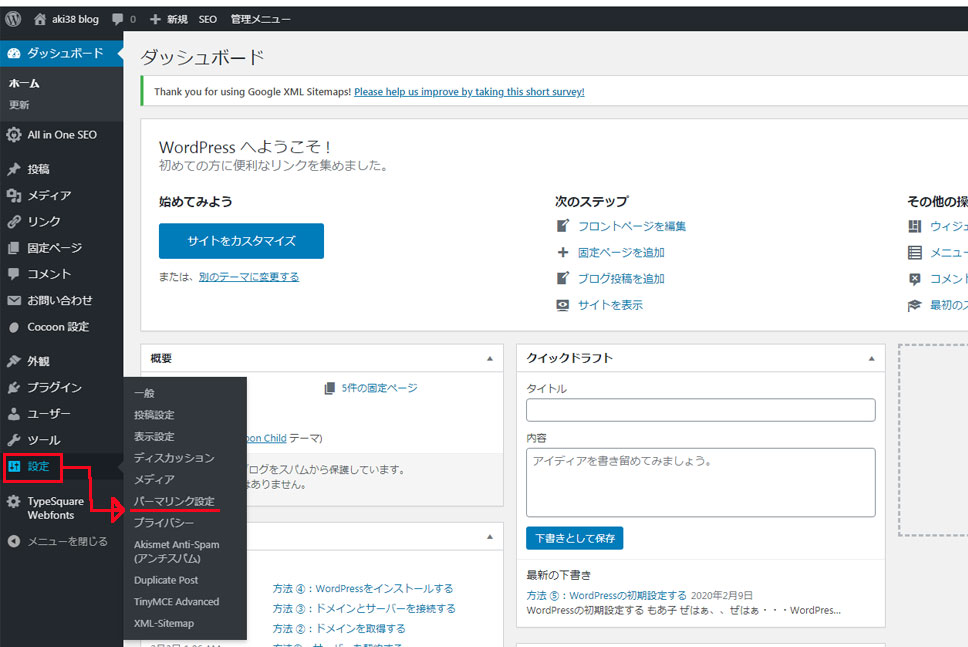Select 投稿設定 in the settings submenu
This screenshot has height=647, width=968.
point(154,415)
